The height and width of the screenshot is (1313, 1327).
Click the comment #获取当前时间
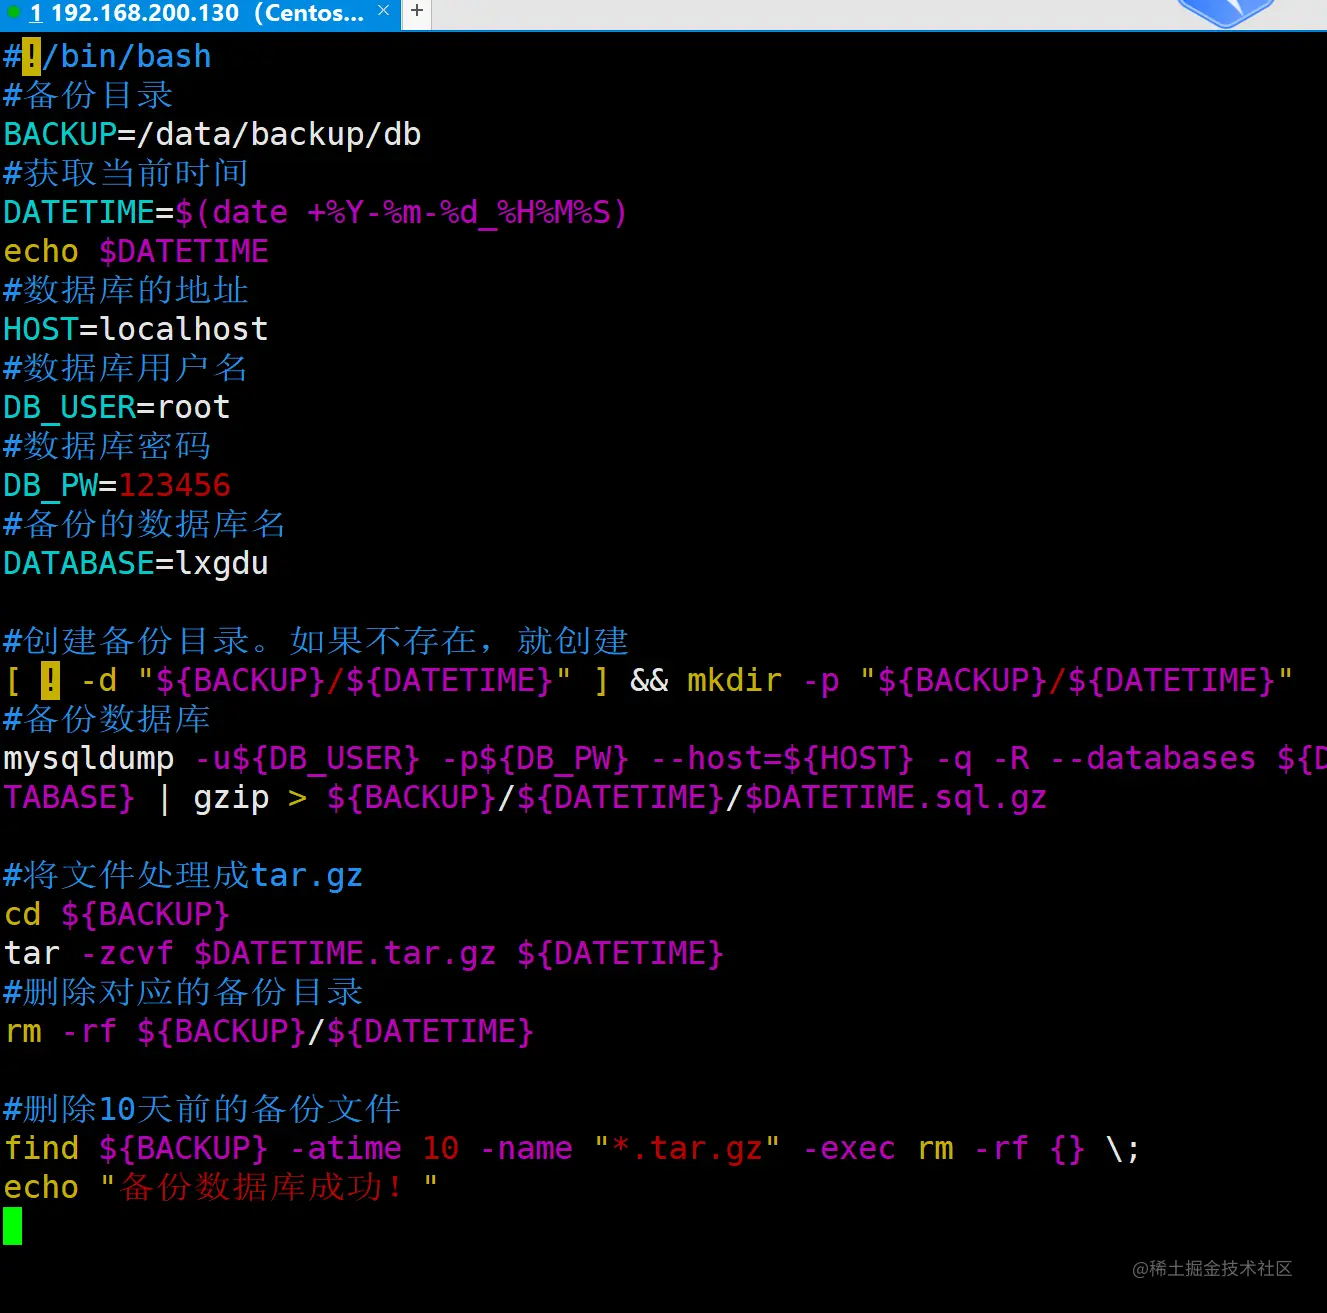pyautogui.click(x=126, y=173)
